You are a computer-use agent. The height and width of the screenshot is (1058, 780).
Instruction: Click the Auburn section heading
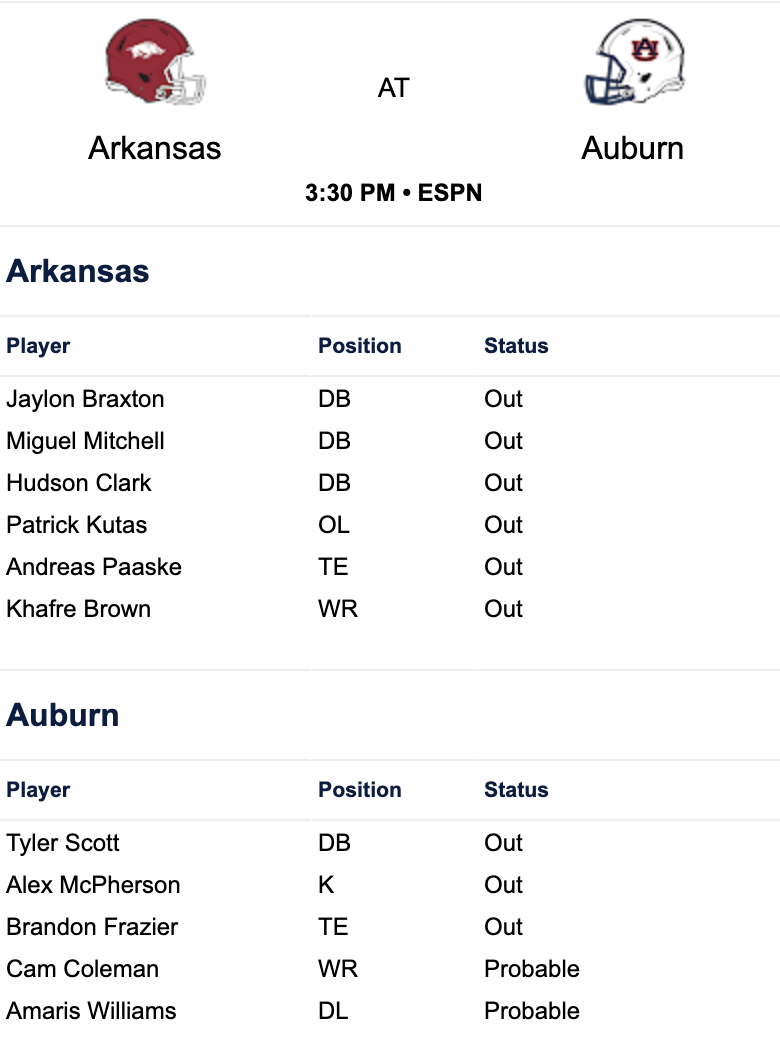click(x=63, y=715)
